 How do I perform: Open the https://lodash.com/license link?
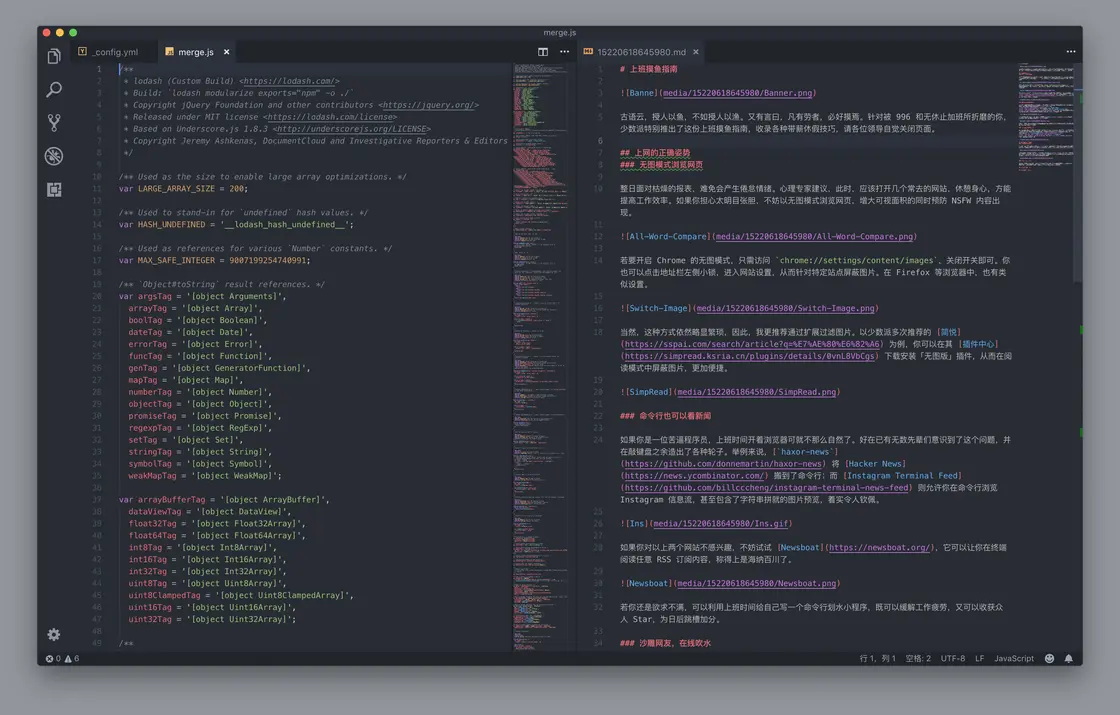(330, 117)
